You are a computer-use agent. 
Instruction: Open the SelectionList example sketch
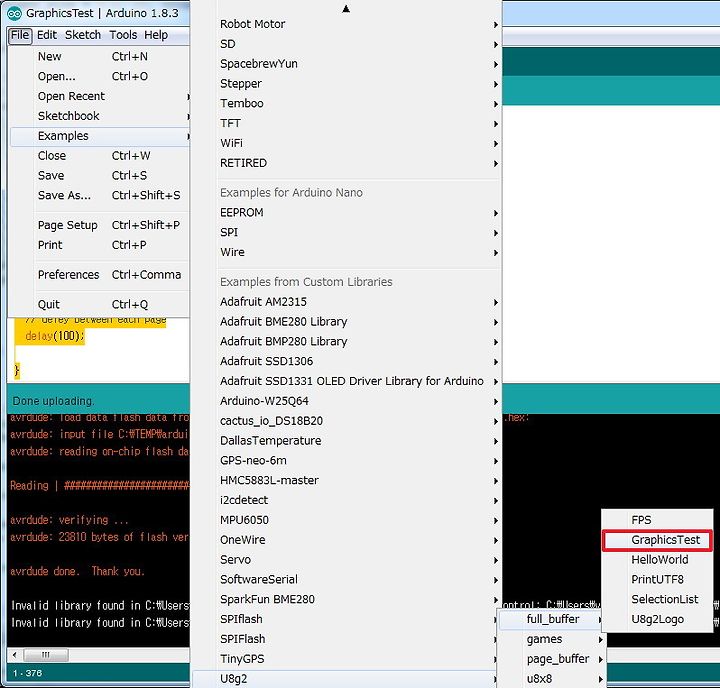tap(658, 599)
